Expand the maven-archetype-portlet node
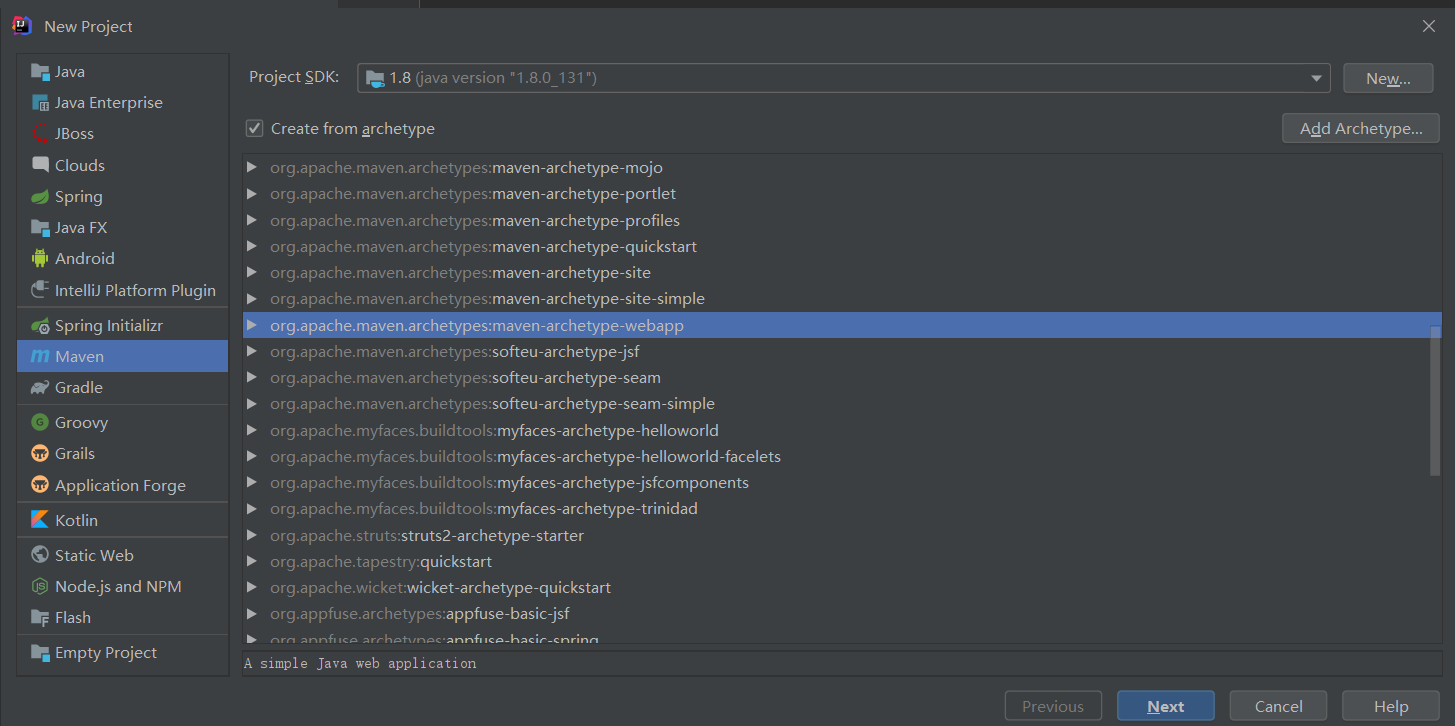Viewport: 1455px width, 726px height. [x=252, y=193]
